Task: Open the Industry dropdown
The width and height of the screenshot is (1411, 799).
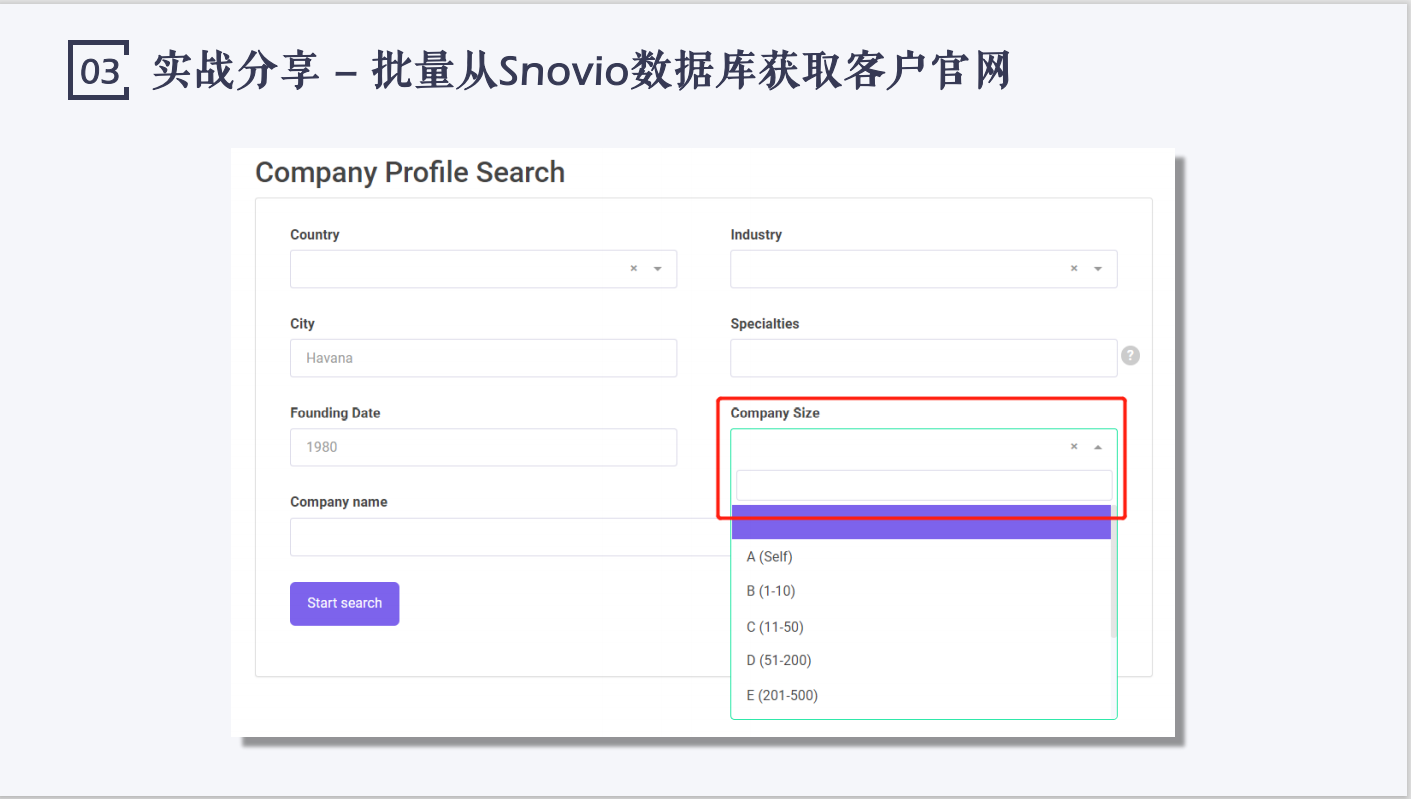Action: [923, 269]
